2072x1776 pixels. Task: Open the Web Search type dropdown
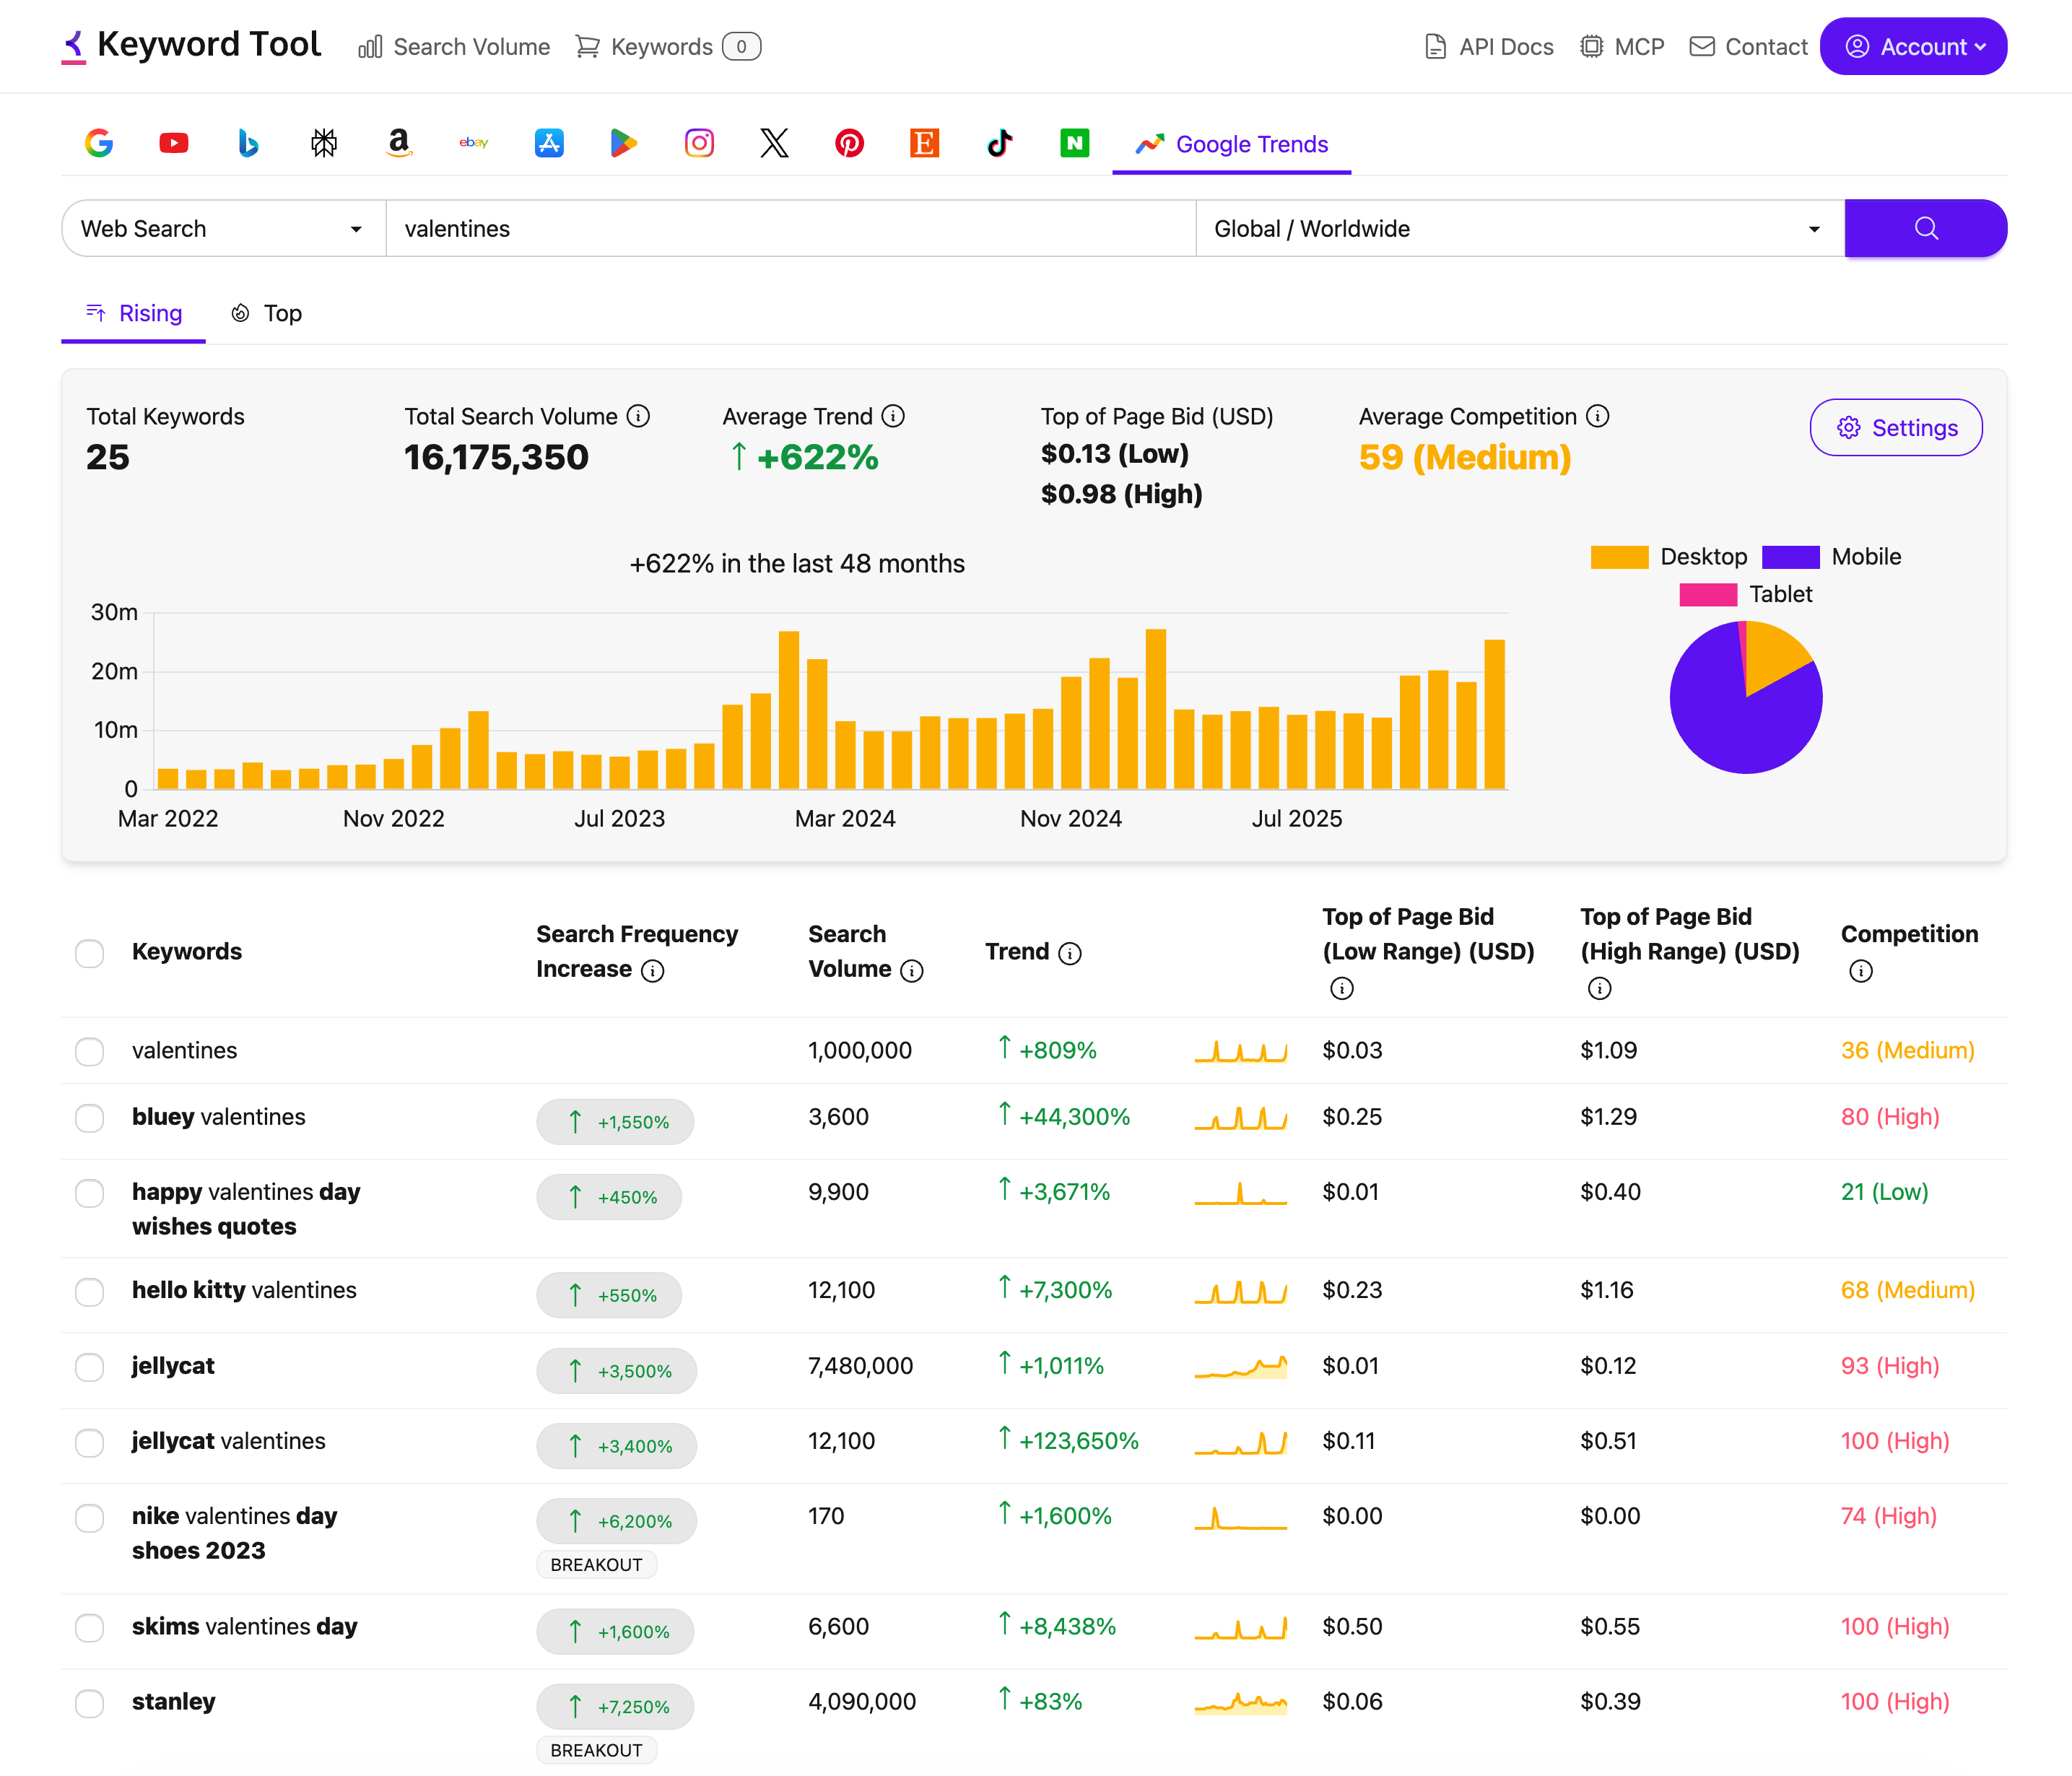click(x=224, y=228)
